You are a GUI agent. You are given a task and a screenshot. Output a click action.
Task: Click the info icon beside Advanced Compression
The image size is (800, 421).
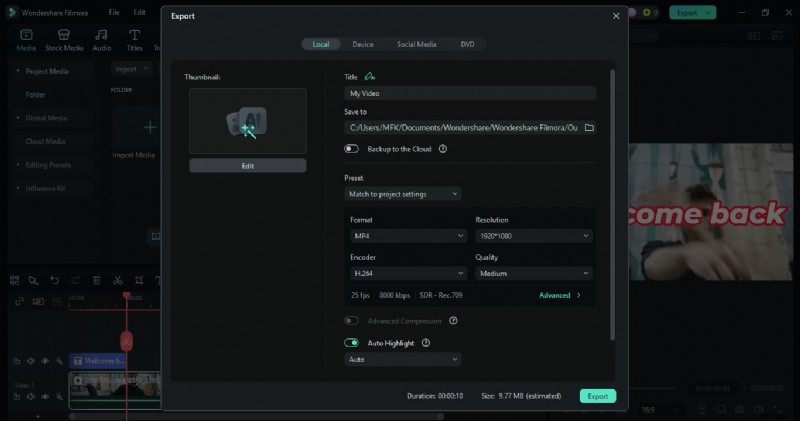(x=453, y=321)
